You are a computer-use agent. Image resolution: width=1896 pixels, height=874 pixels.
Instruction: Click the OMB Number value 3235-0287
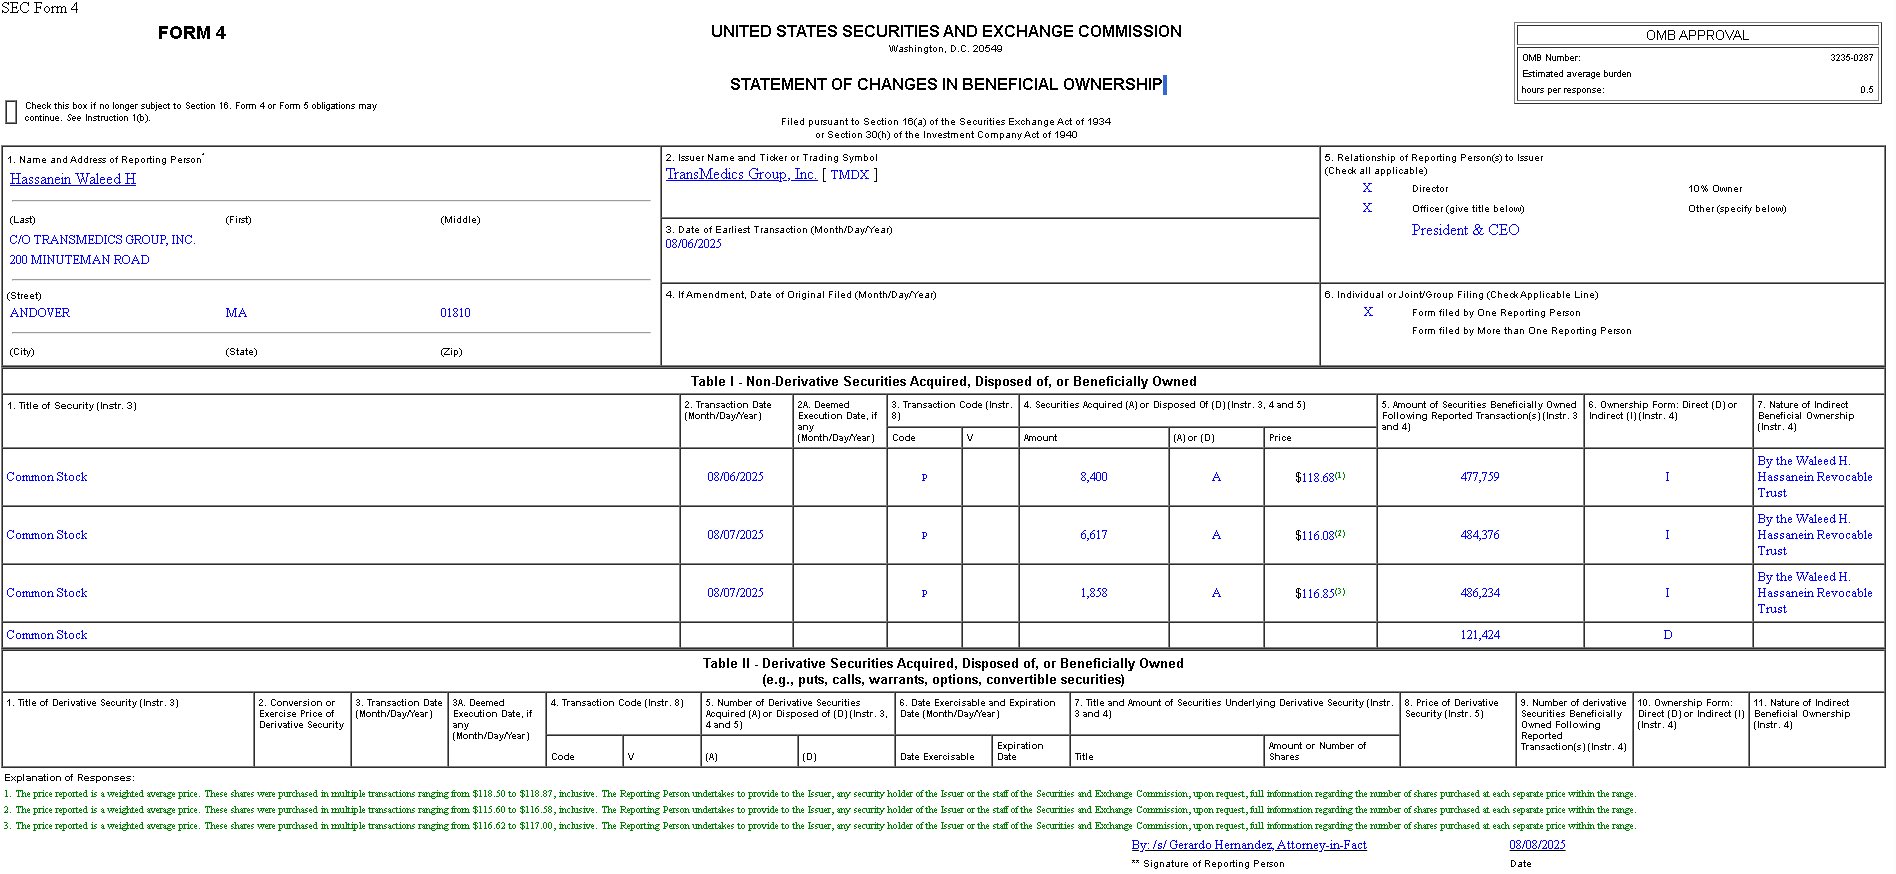click(x=1852, y=58)
